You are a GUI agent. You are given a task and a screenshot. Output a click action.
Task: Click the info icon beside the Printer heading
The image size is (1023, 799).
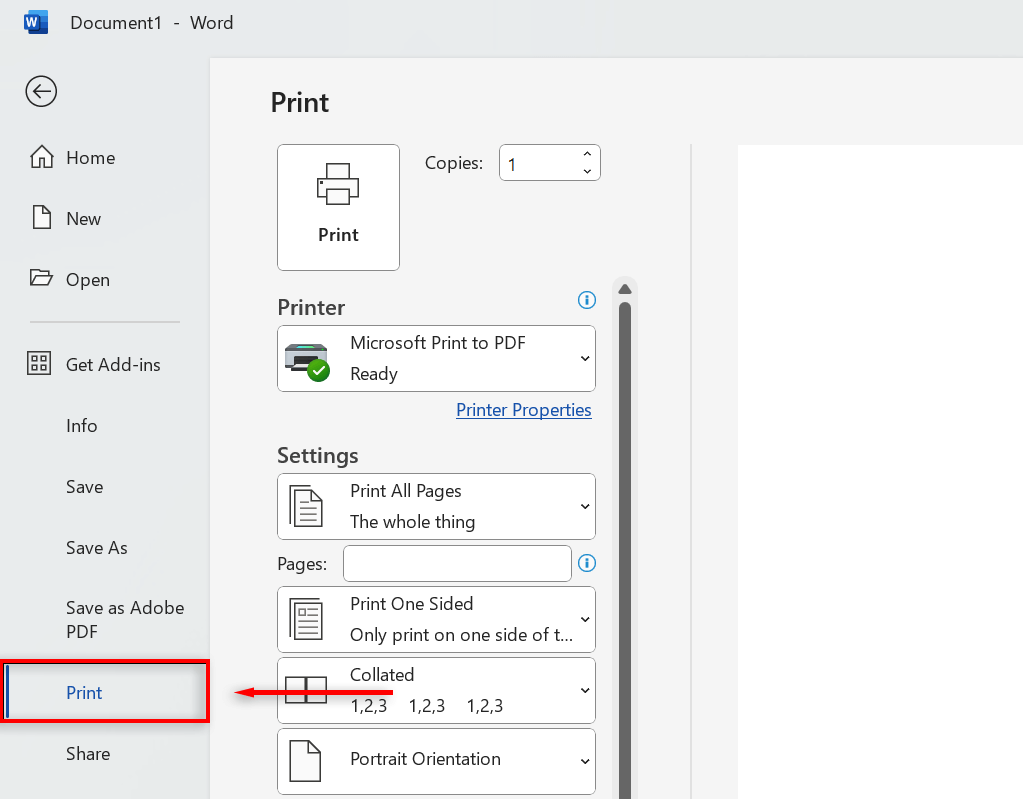point(587,300)
